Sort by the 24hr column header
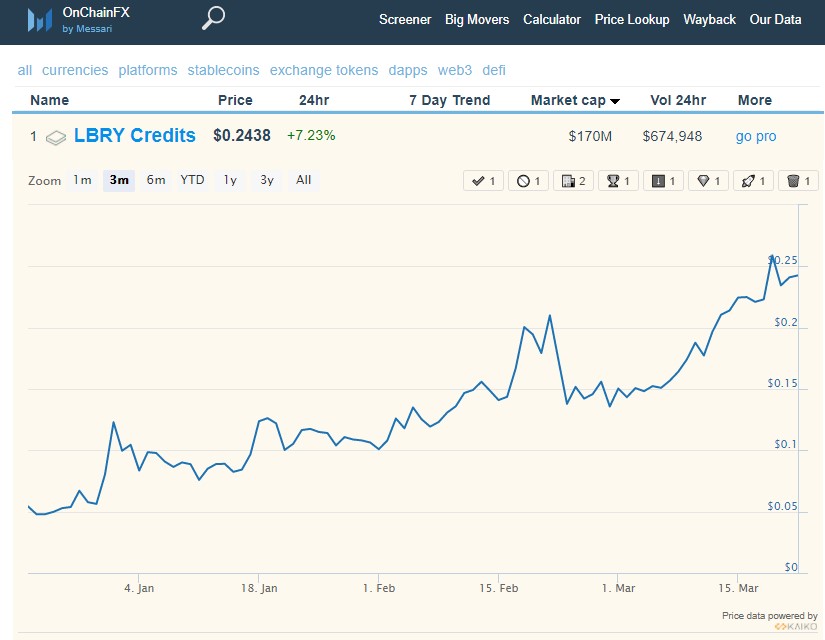 314,100
